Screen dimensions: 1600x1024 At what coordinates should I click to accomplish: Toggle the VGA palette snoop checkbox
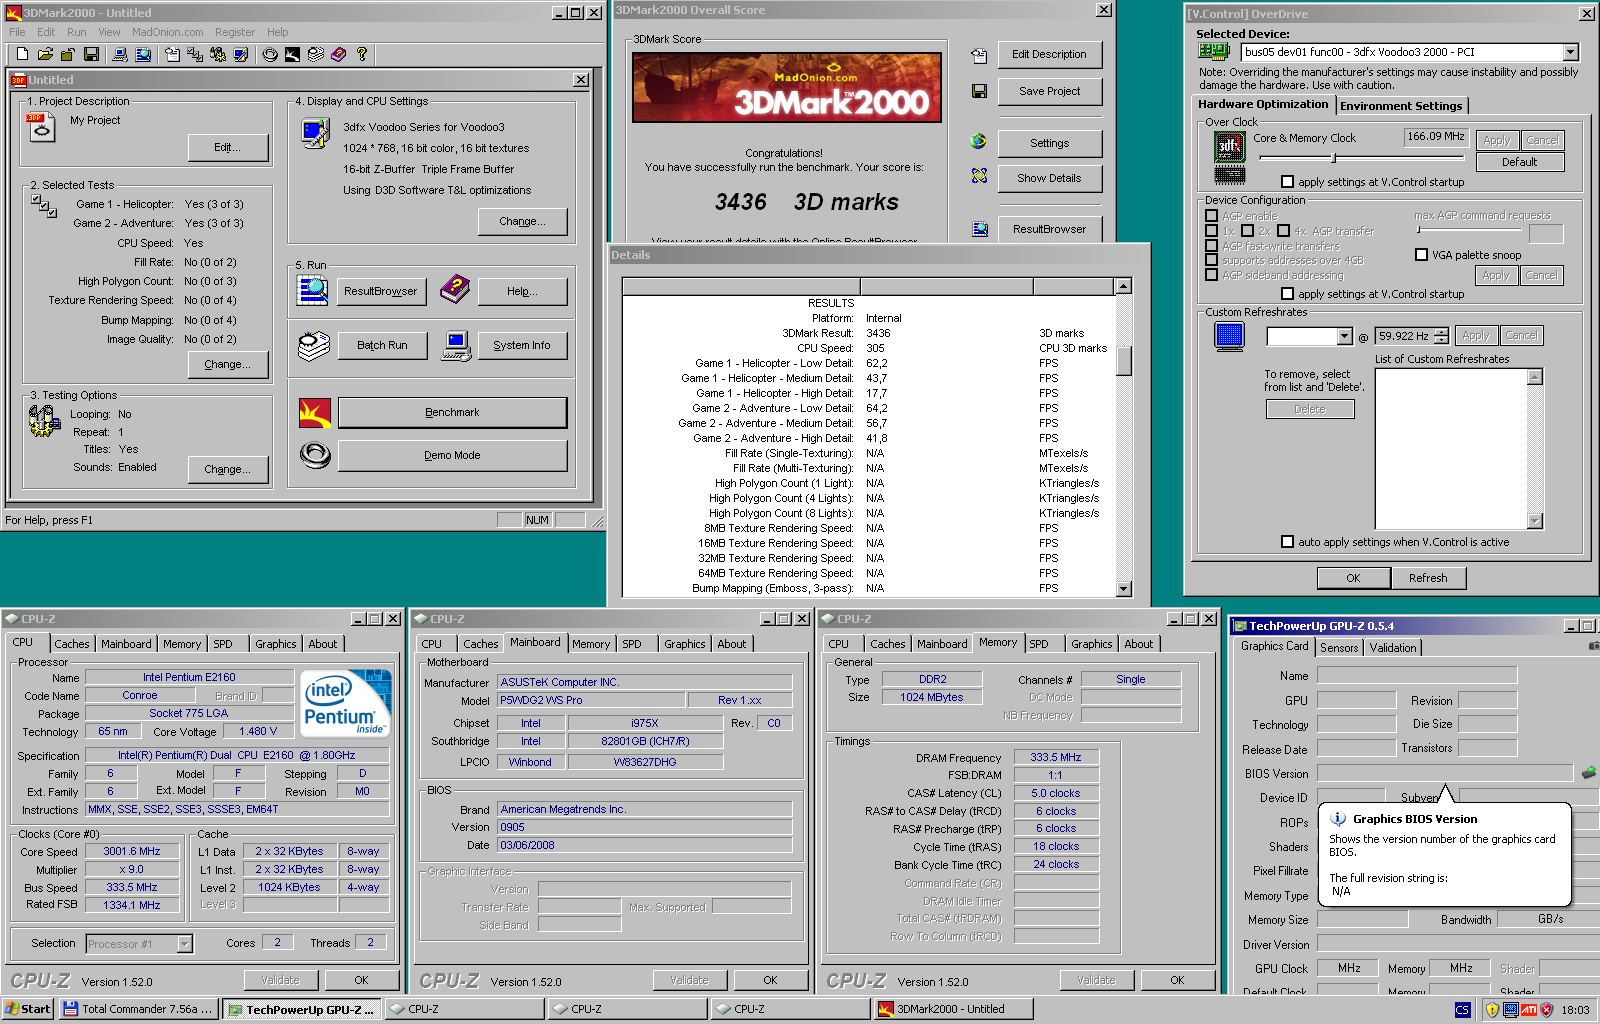tap(1421, 255)
